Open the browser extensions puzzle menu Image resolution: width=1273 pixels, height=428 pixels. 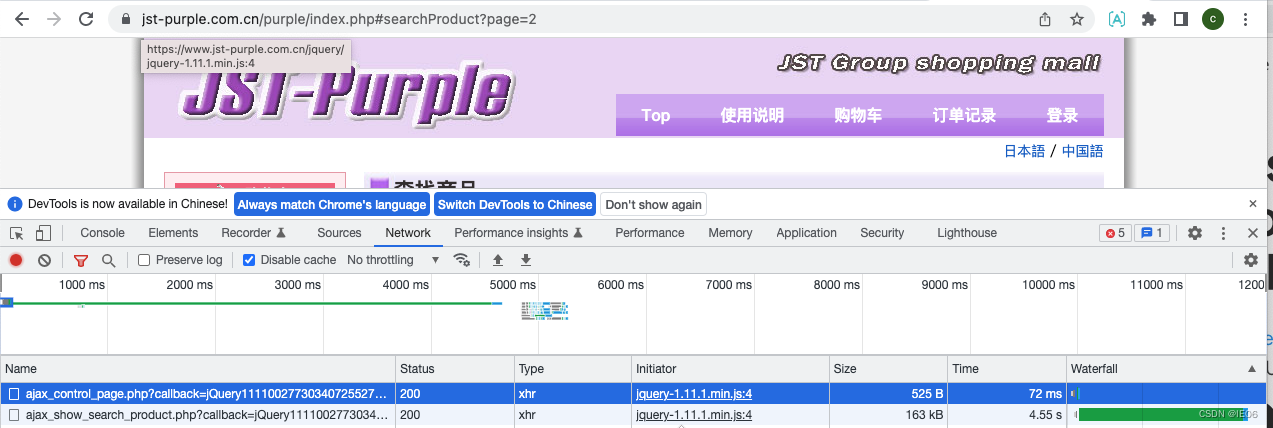1149,19
